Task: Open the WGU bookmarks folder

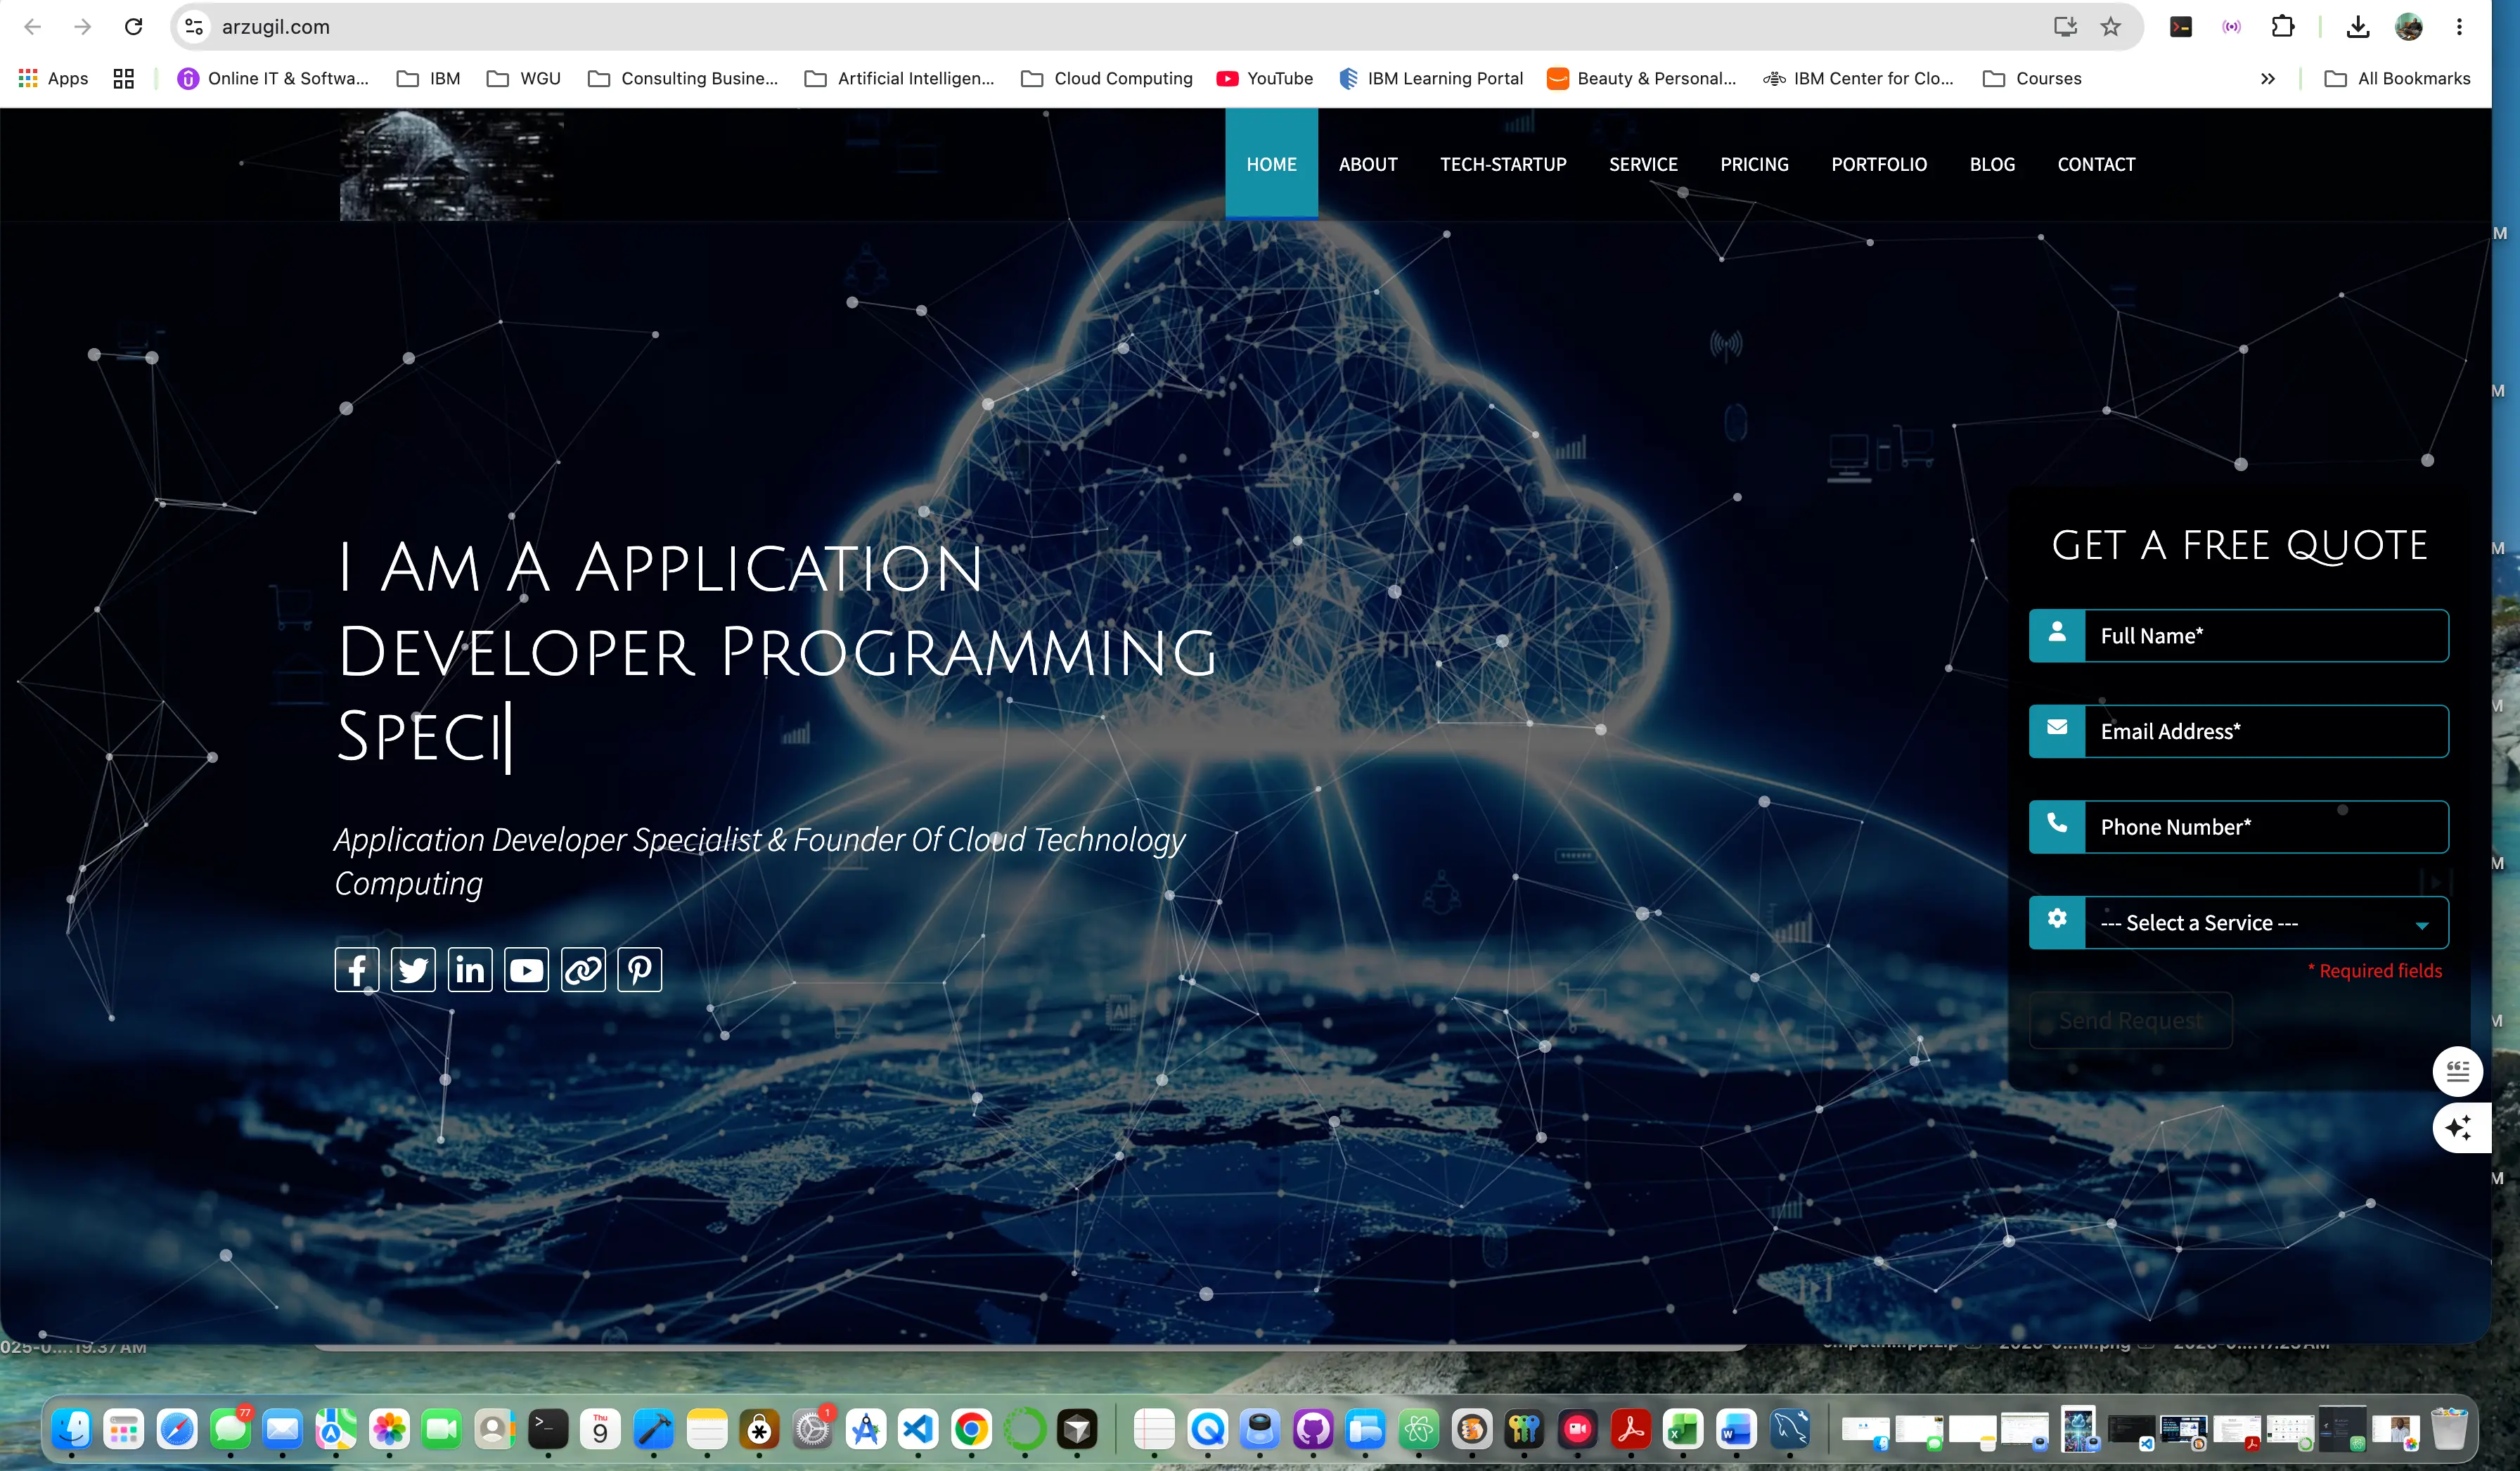Action: pos(523,78)
